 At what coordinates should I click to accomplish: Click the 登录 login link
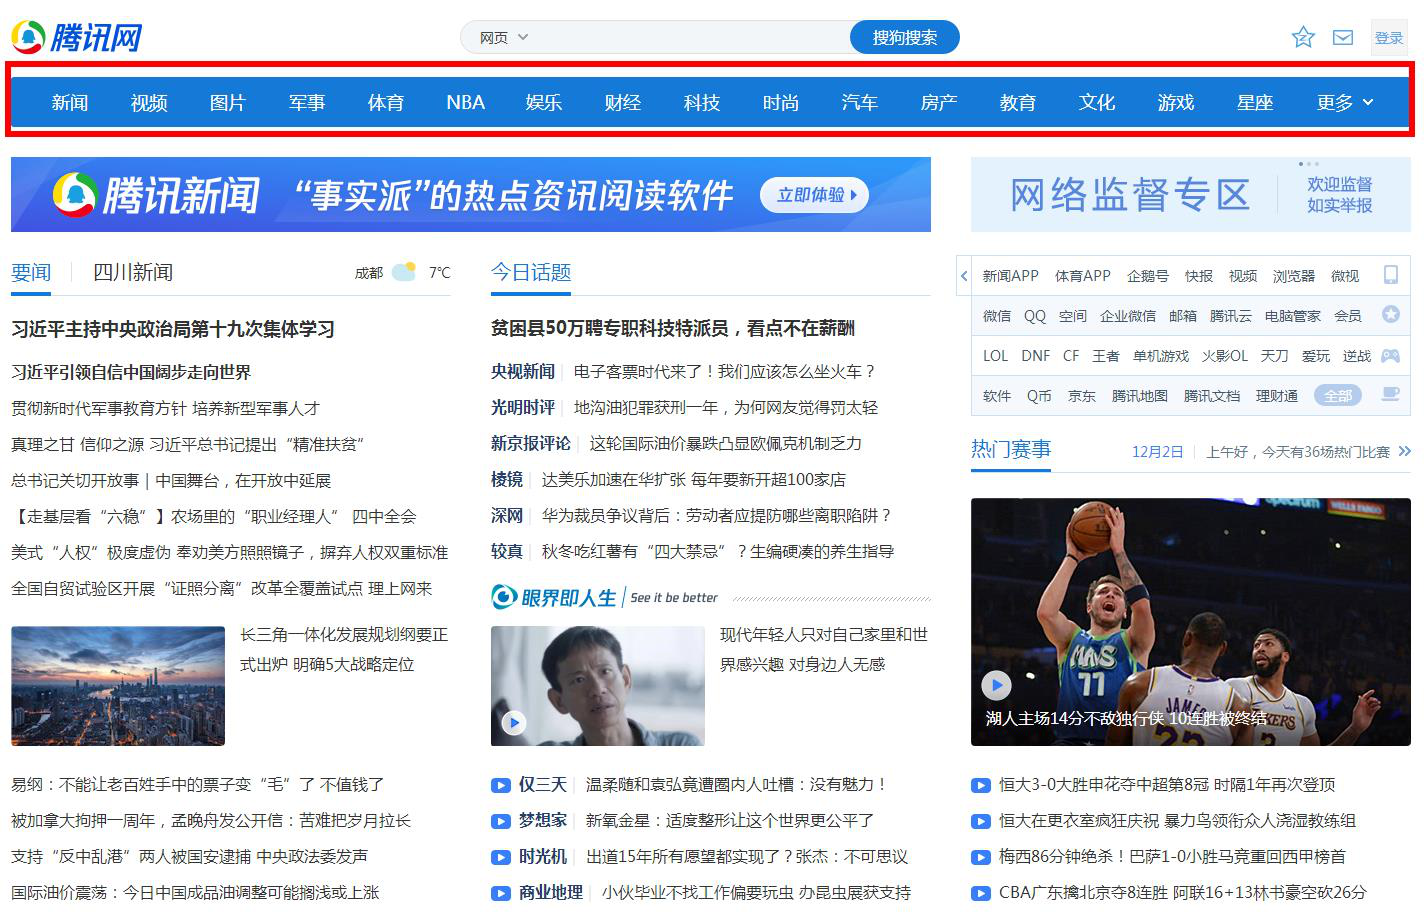1389,38
